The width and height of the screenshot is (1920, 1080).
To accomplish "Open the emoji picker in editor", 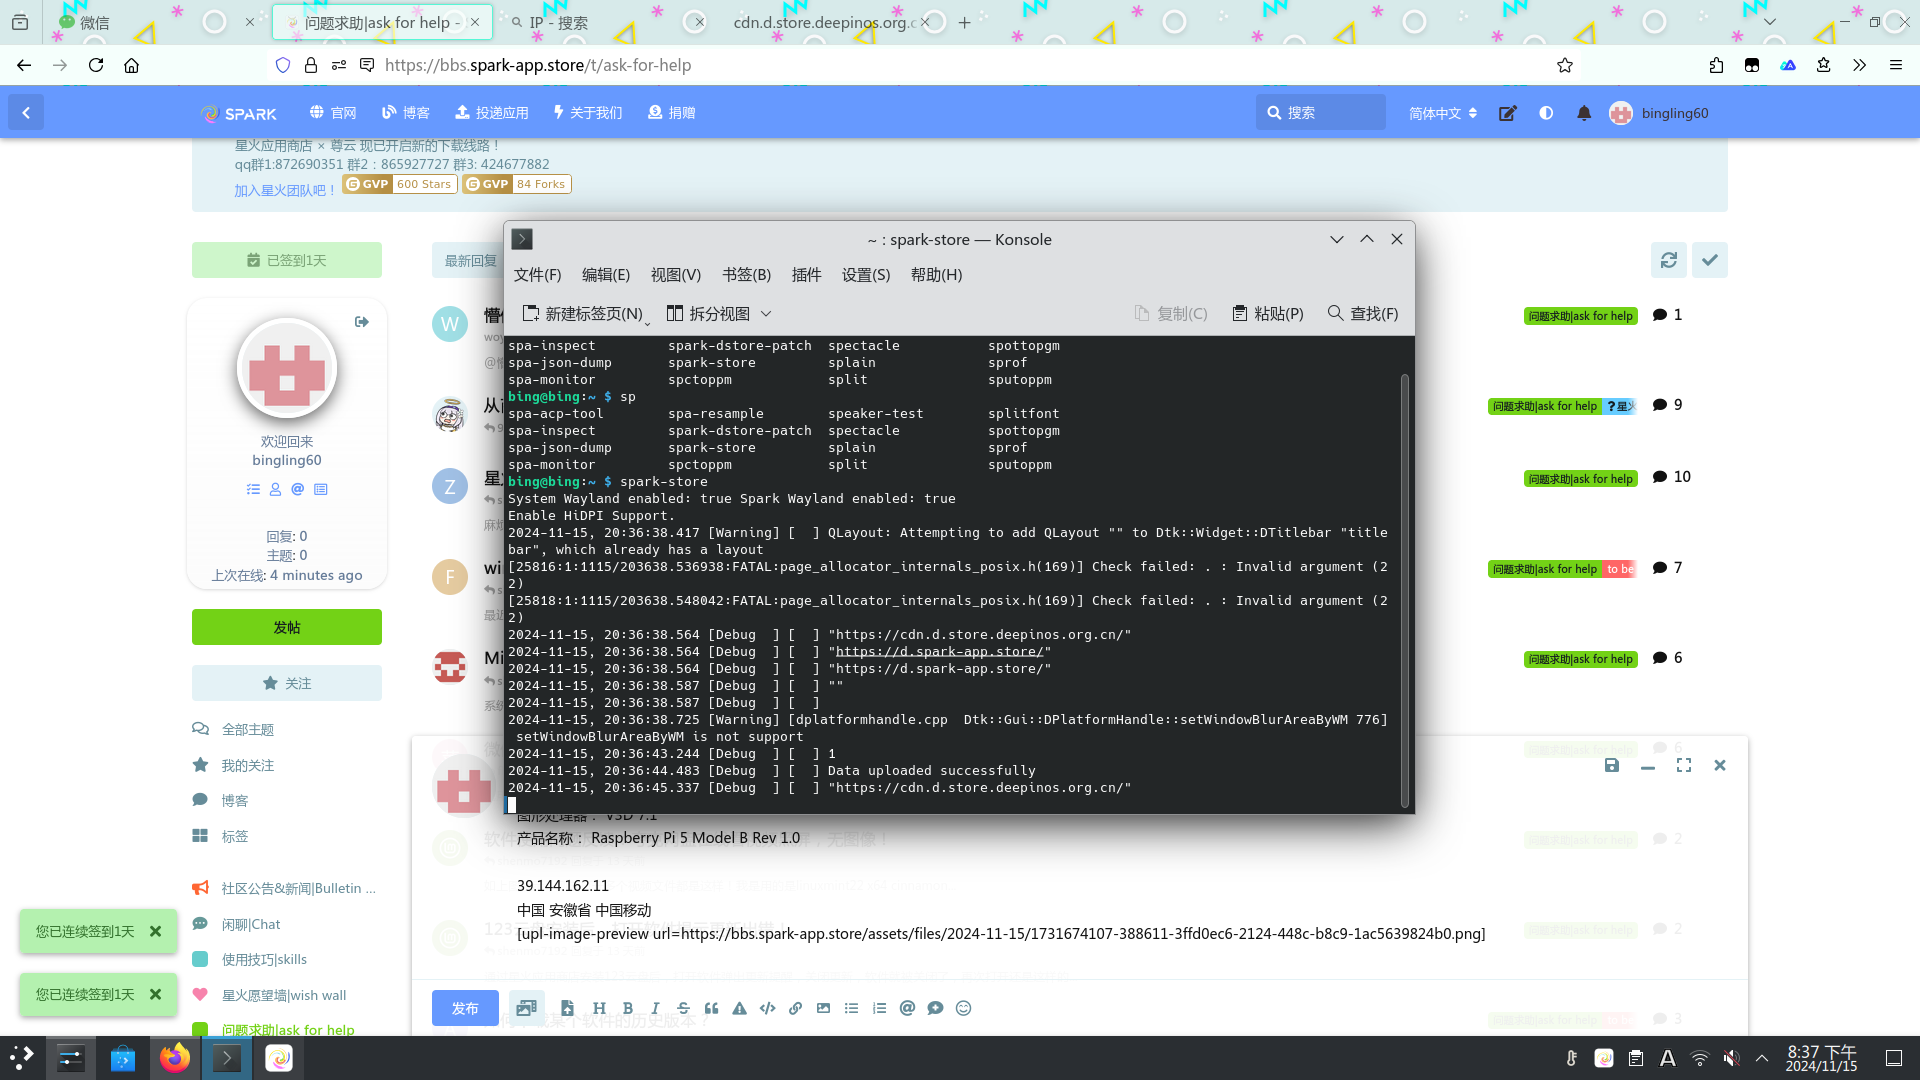I will pyautogui.click(x=963, y=1008).
